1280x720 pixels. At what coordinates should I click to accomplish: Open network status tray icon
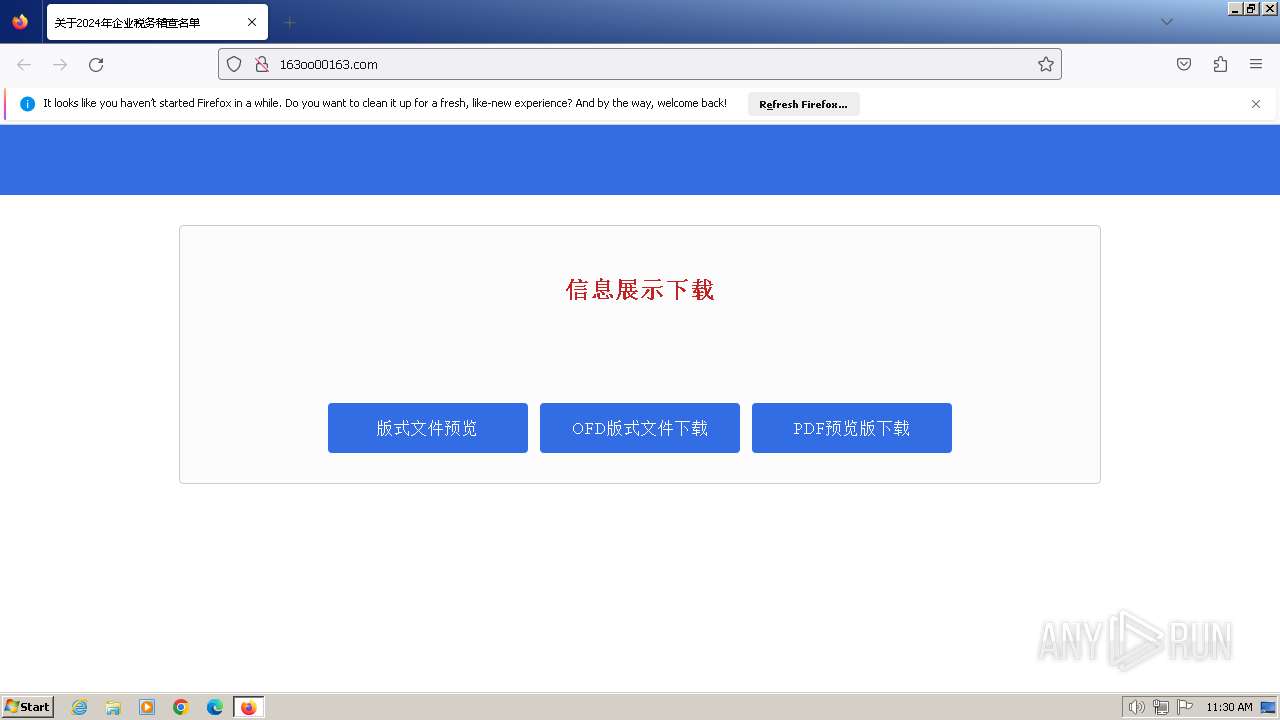pos(1161,707)
